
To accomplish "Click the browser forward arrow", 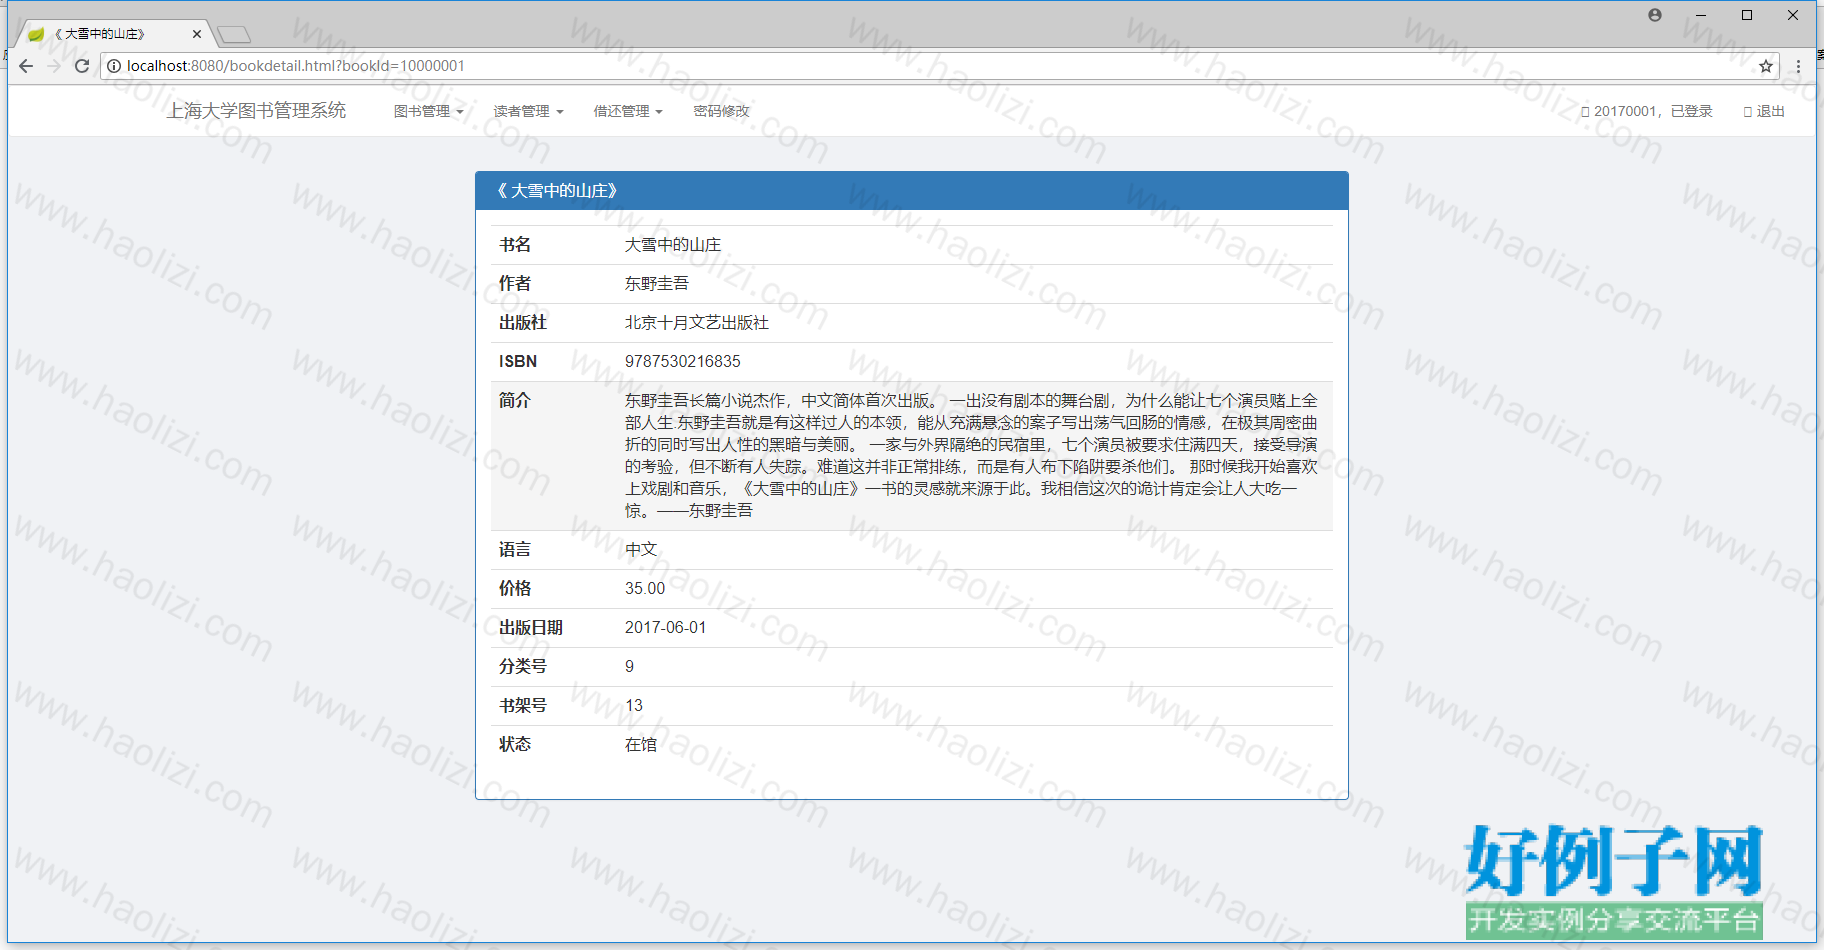I will click(54, 66).
